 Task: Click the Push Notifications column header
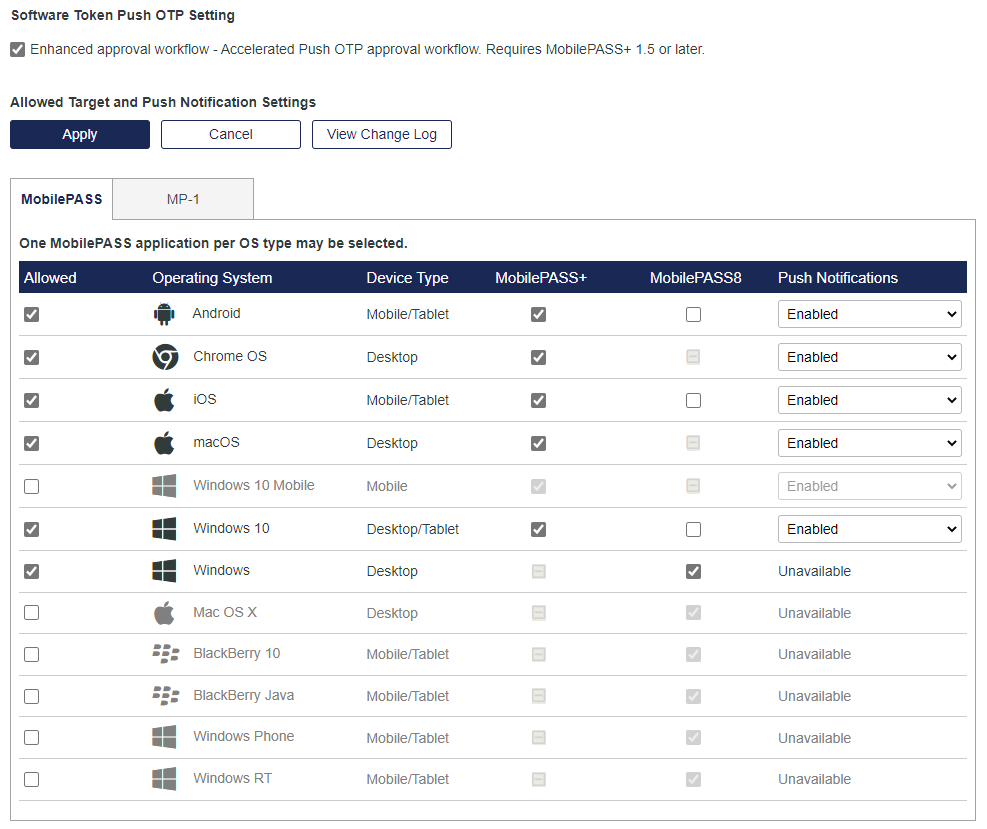(838, 278)
